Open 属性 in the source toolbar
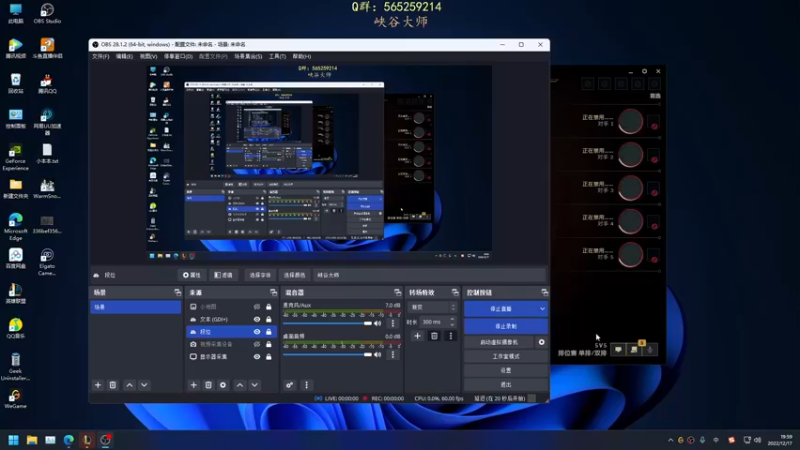Viewport: 800px width, 450px height. [191, 275]
